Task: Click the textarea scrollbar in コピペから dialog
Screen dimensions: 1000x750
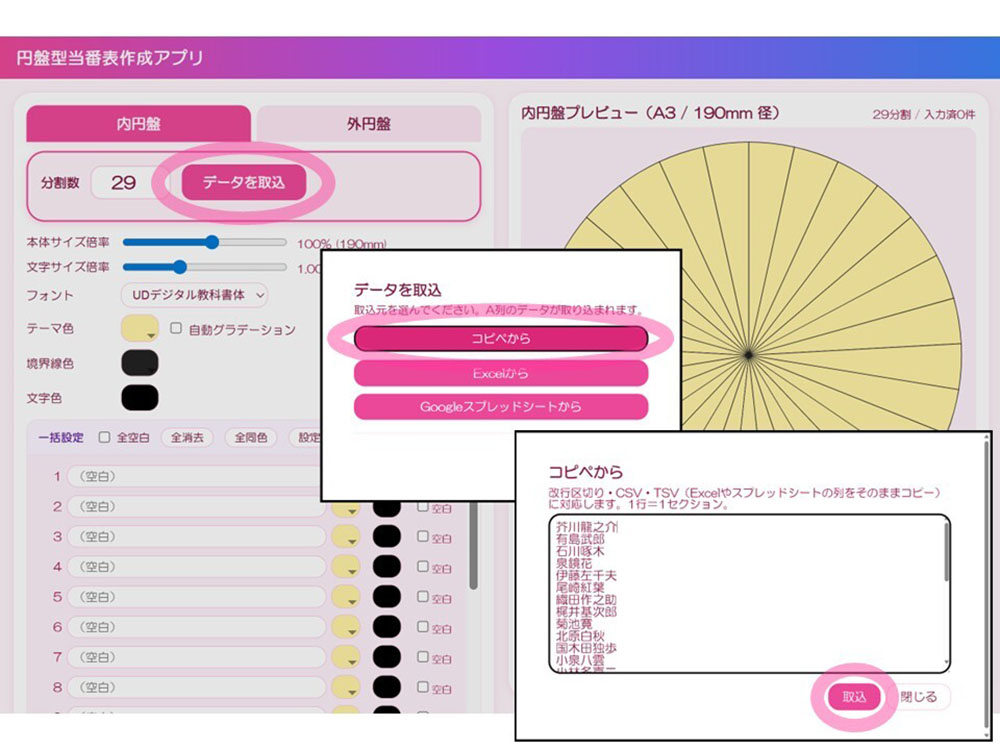Action: 946,552
